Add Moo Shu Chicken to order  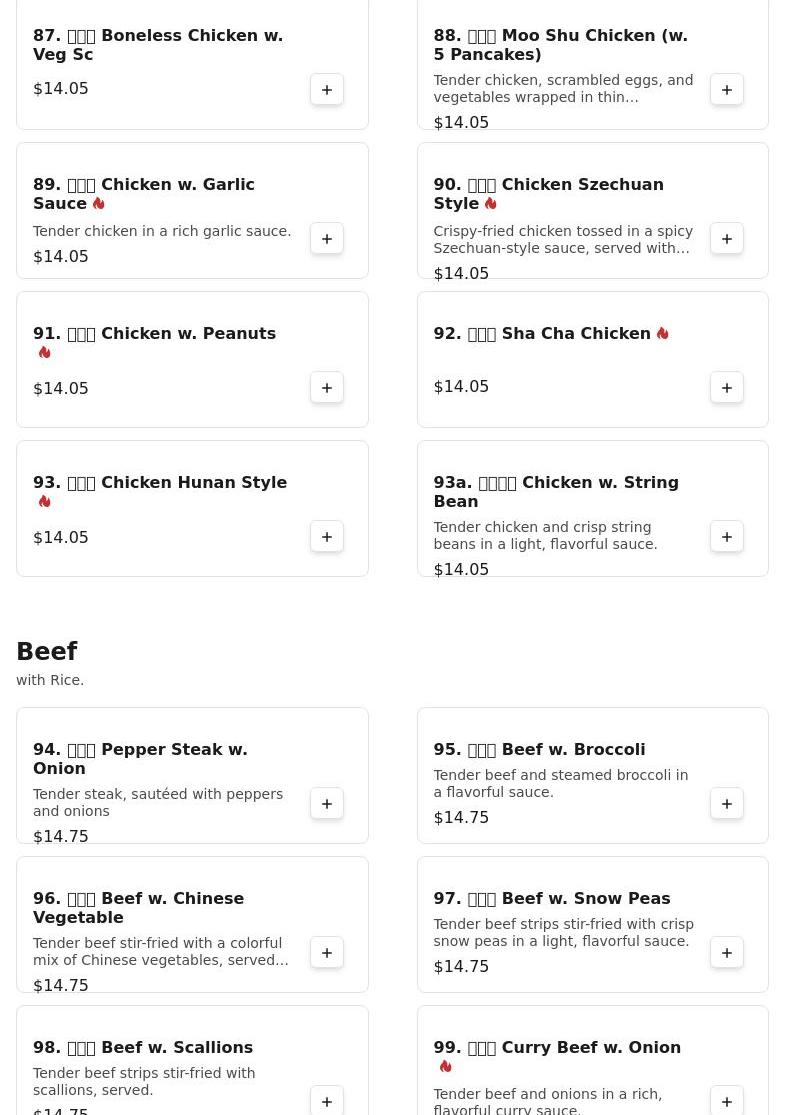click(x=727, y=90)
